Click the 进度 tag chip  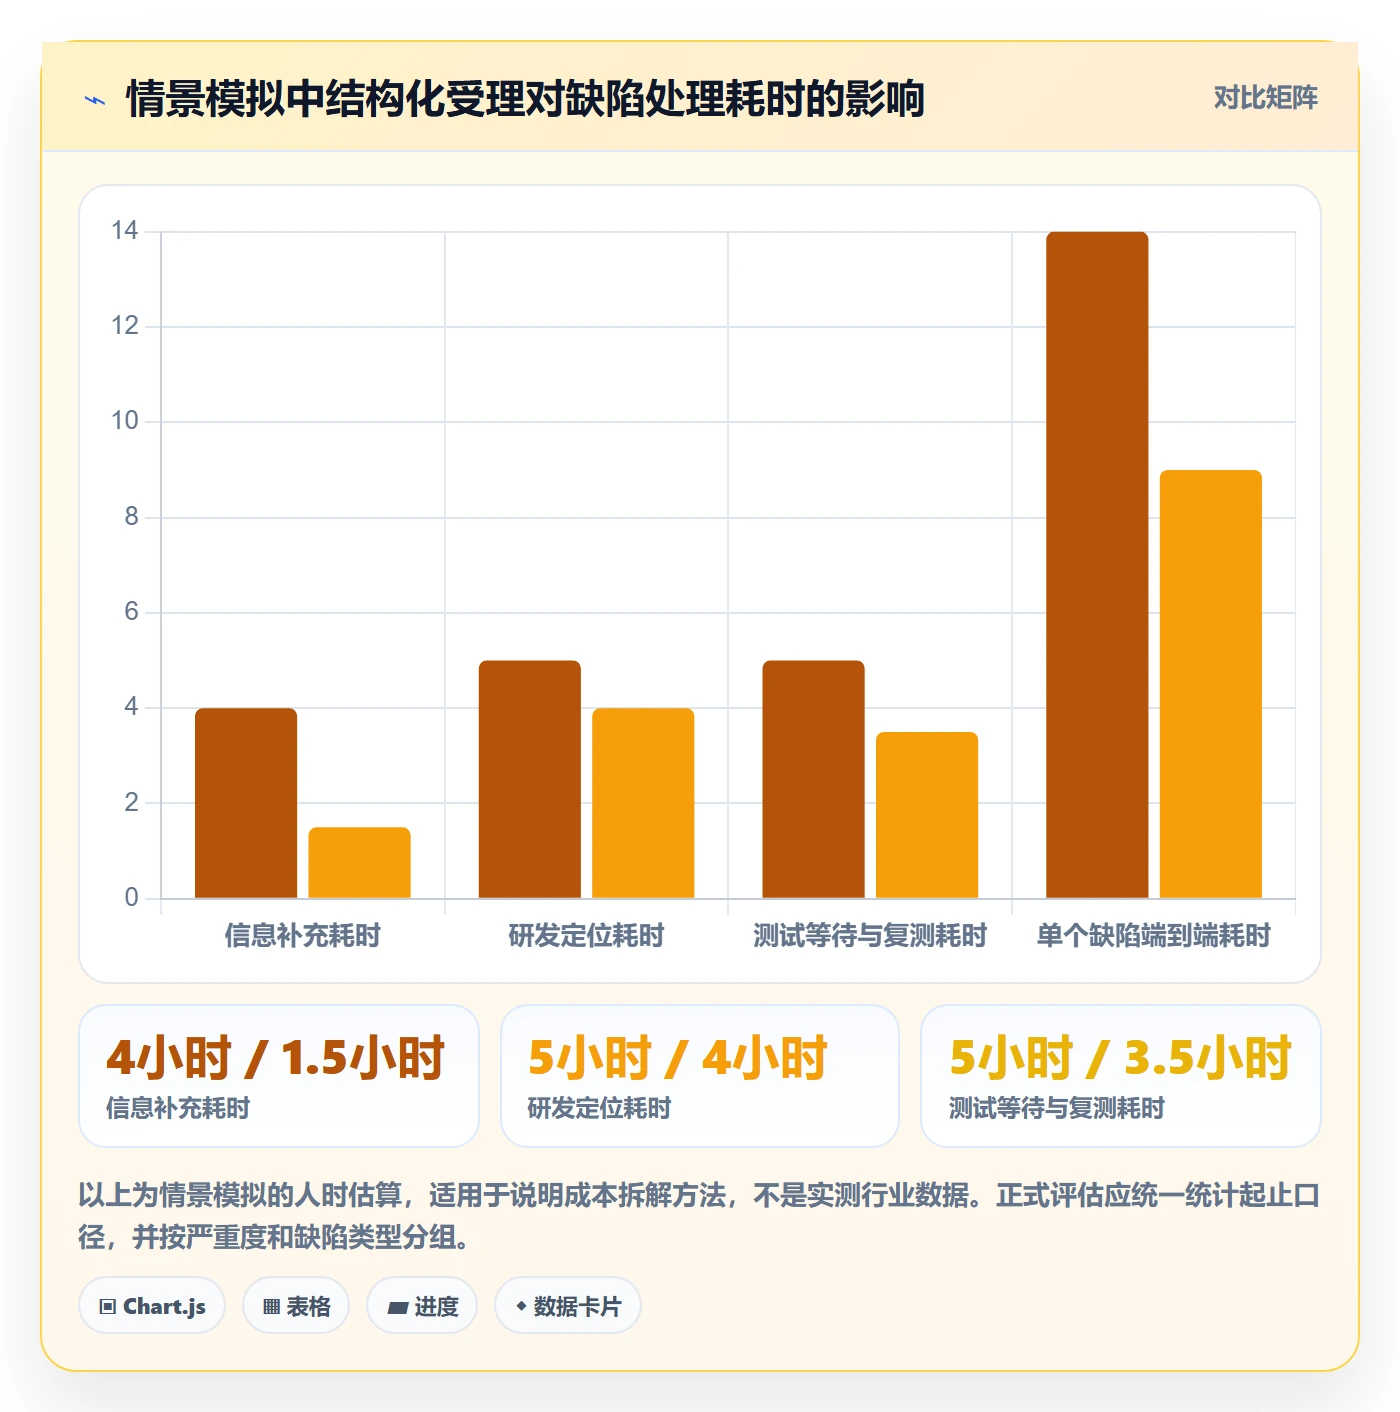pyautogui.click(x=422, y=1306)
